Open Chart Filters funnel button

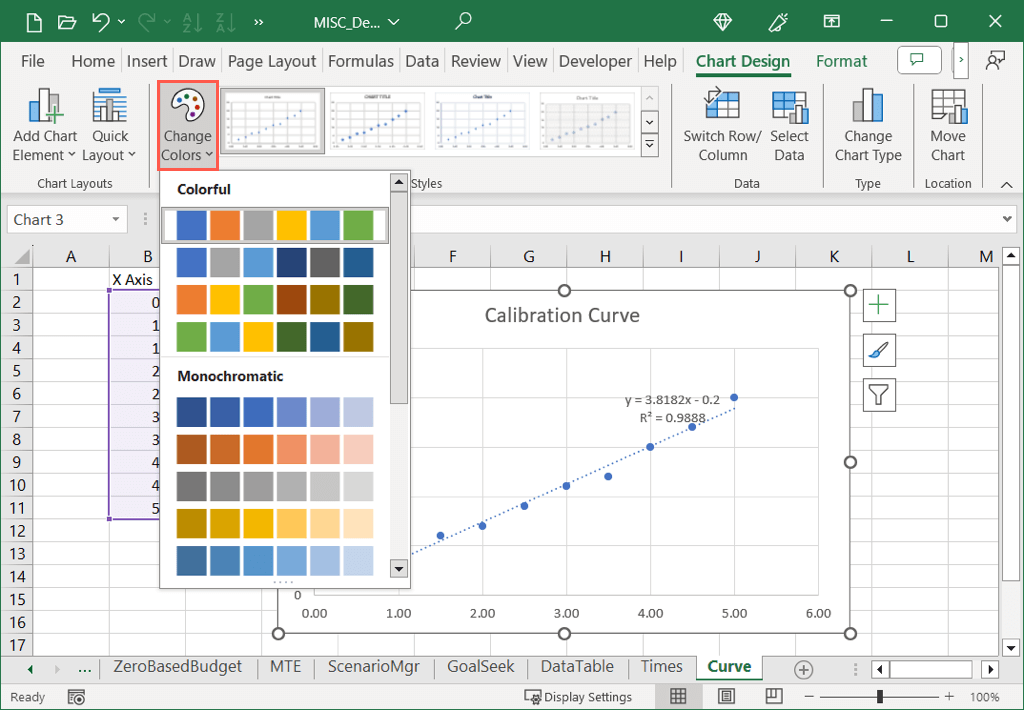[879, 395]
